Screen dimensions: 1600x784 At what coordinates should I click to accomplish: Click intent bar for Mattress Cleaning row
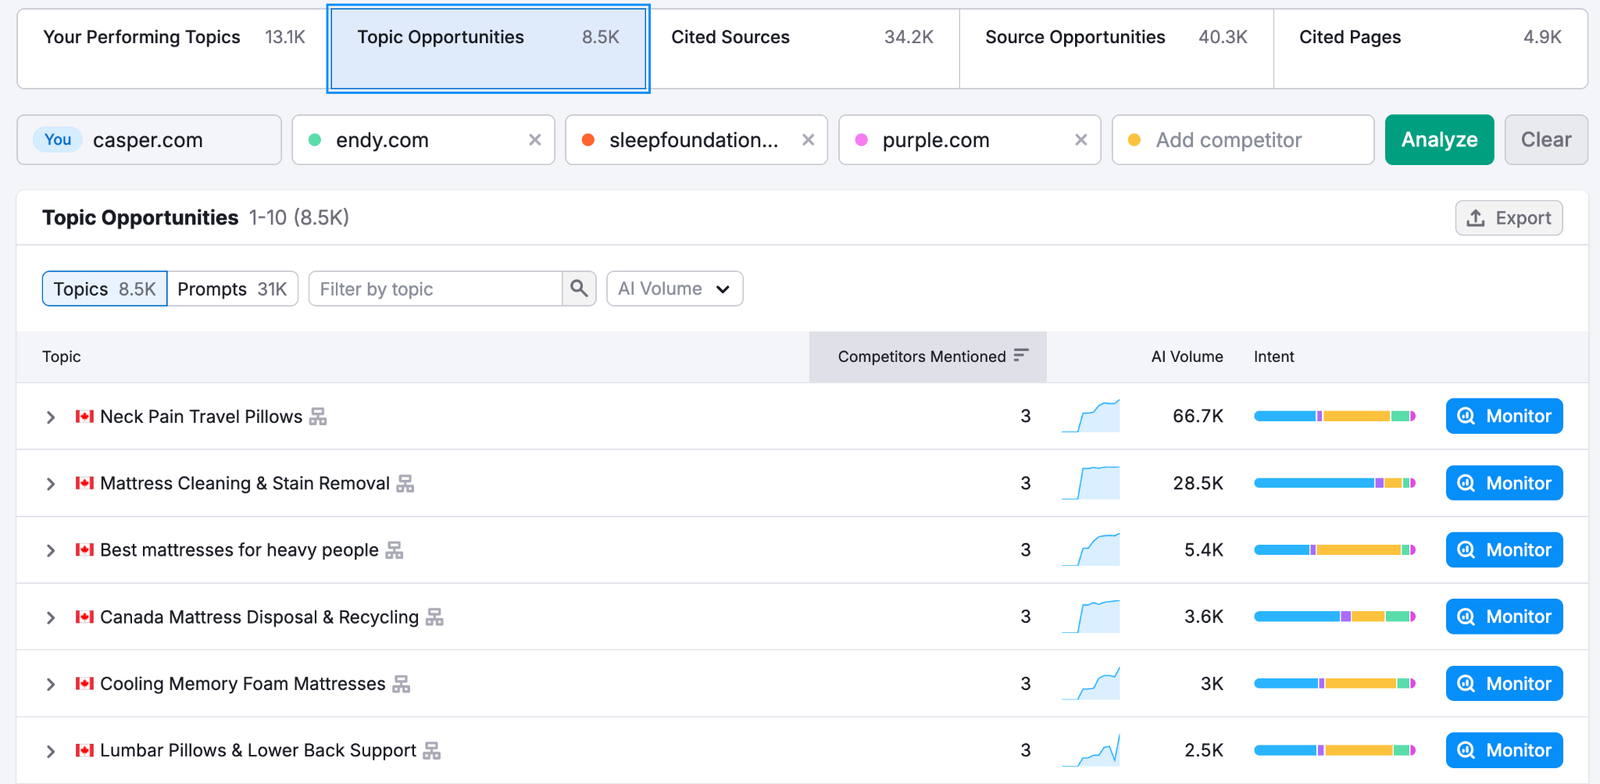click(1335, 483)
